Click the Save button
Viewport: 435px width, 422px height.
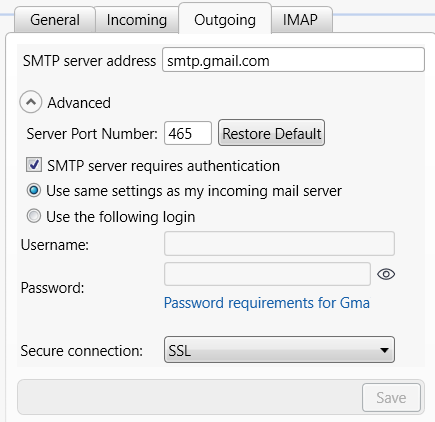click(391, 398)
